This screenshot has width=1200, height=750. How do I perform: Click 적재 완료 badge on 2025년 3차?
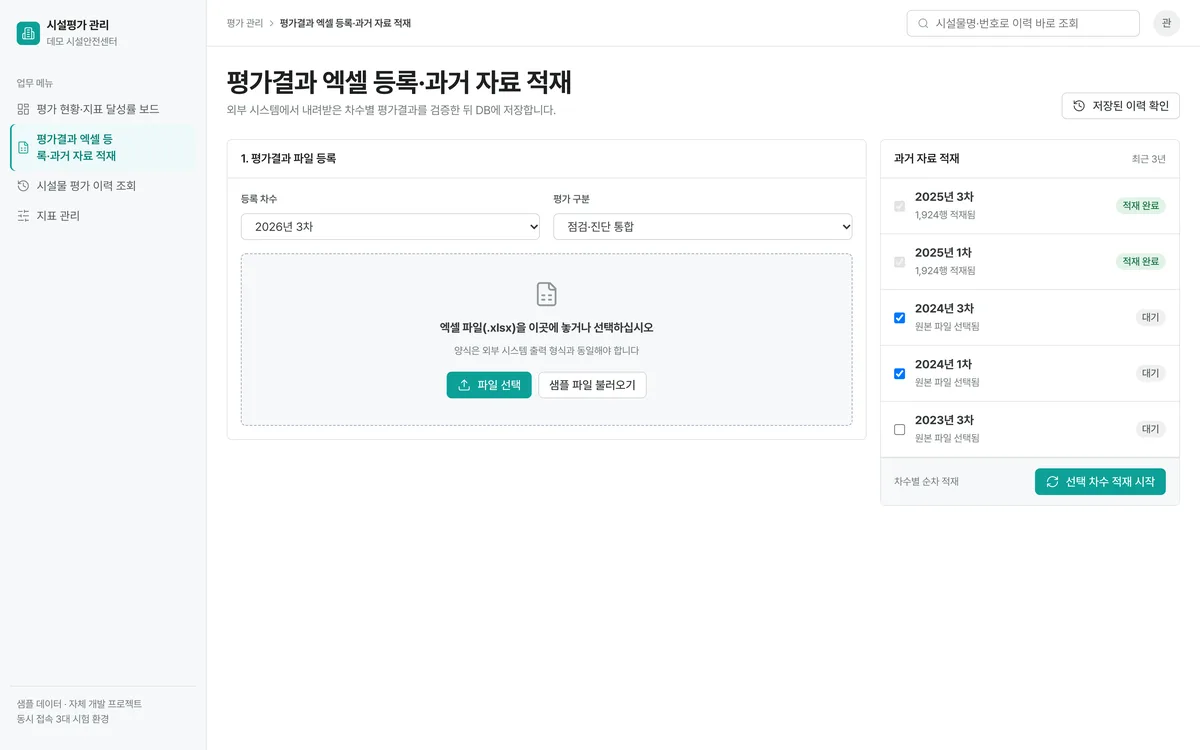tap(1141, 206)
